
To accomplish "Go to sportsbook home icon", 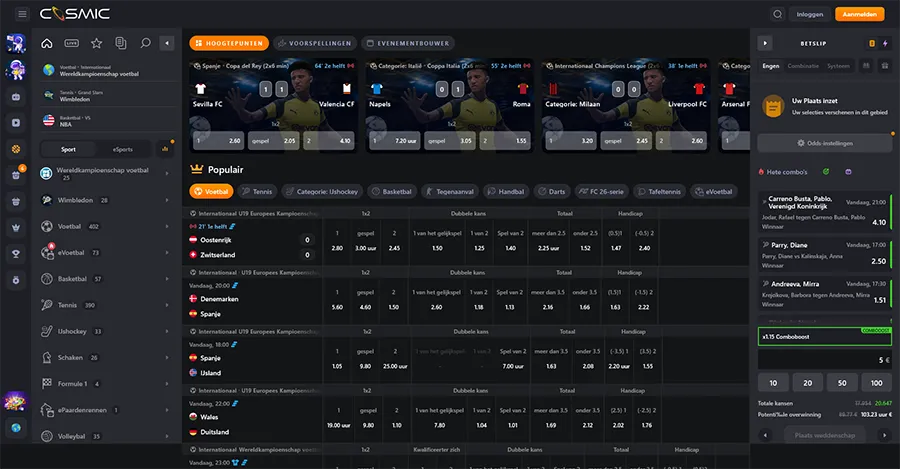I will coord(47,43).
